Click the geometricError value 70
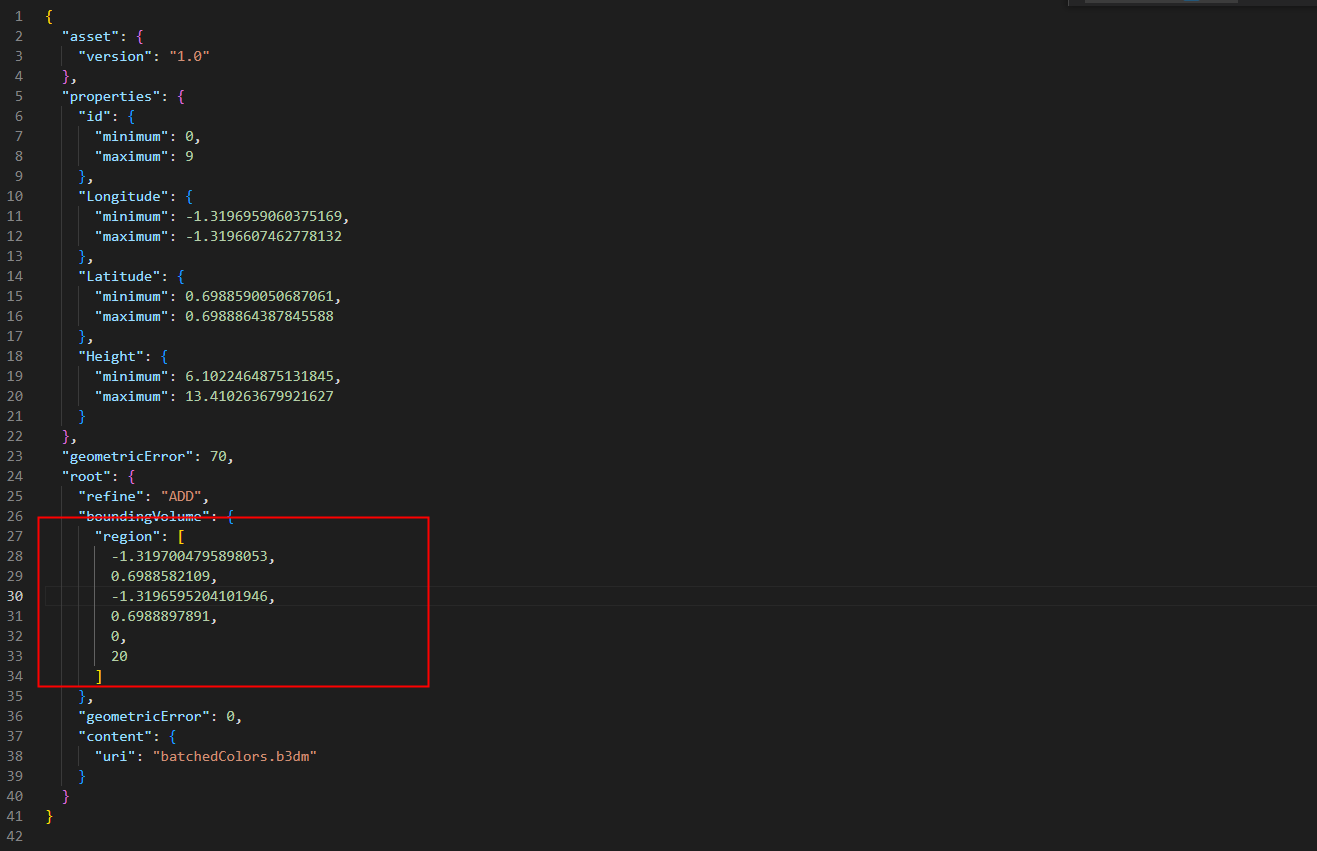 point(217,456)
